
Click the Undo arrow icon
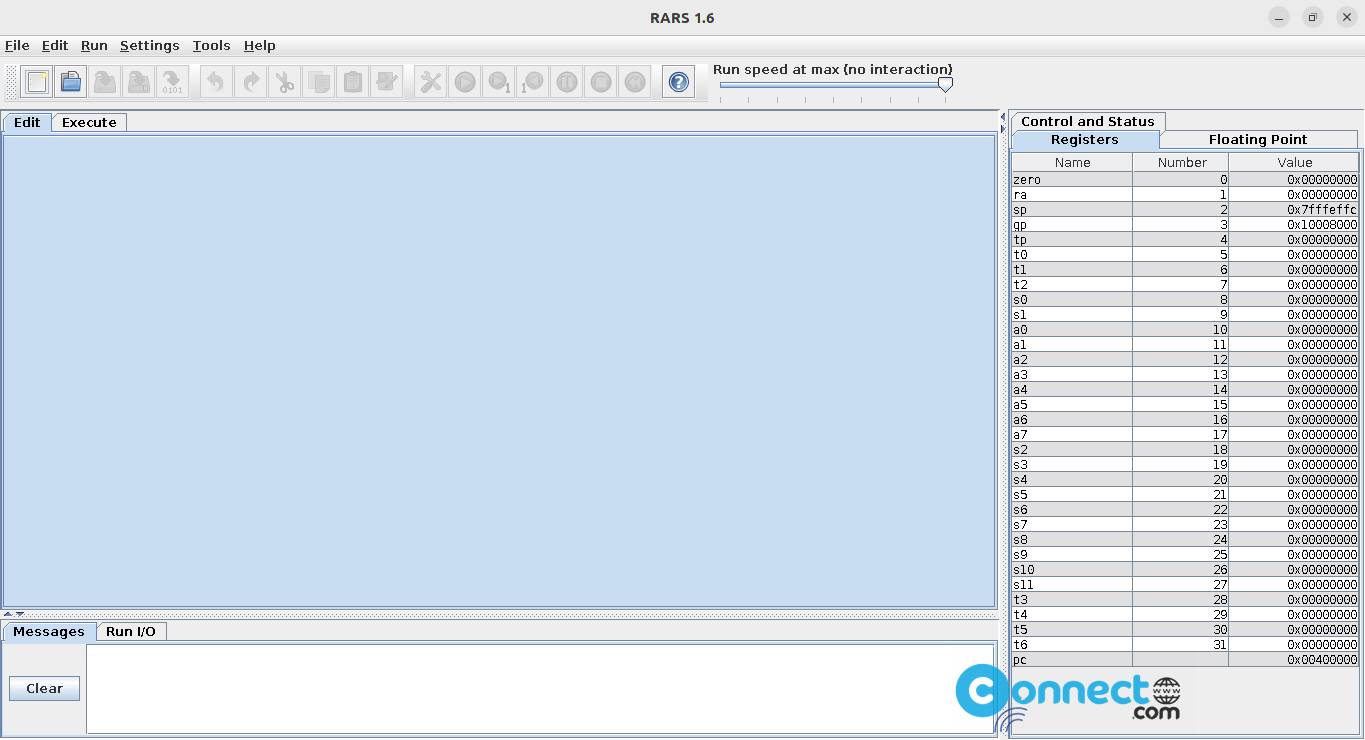216,82
